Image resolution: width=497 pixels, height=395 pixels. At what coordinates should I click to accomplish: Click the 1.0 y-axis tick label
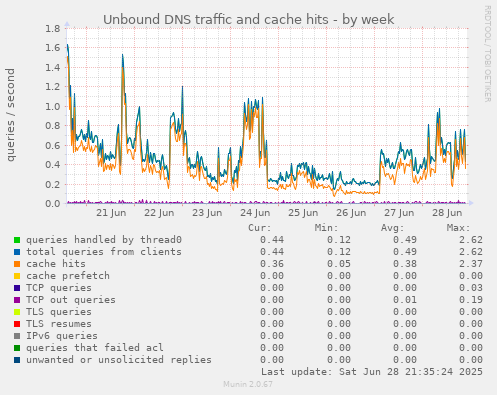[x=53, y=106]
